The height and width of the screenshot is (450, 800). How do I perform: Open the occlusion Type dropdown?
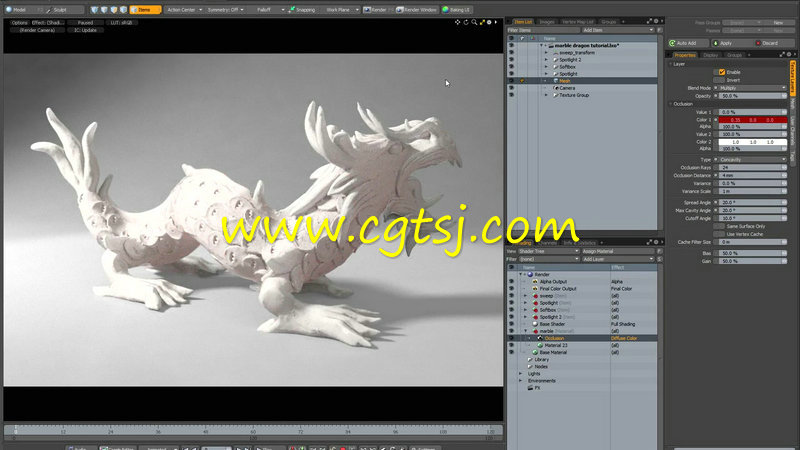(x=753, y=160)
